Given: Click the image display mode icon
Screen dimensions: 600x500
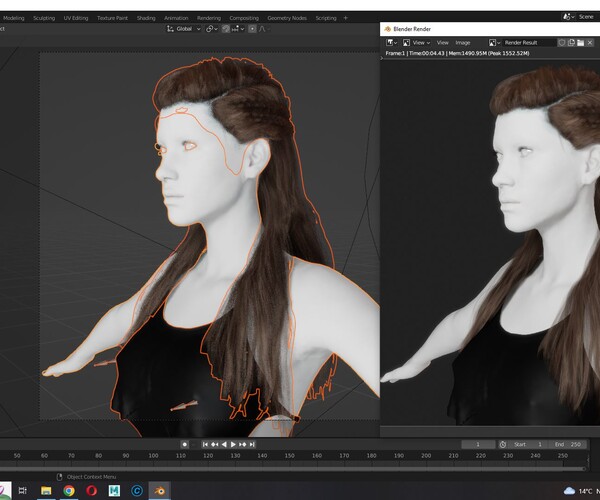Looking at the screenshot, I should (x=406, y=42).
